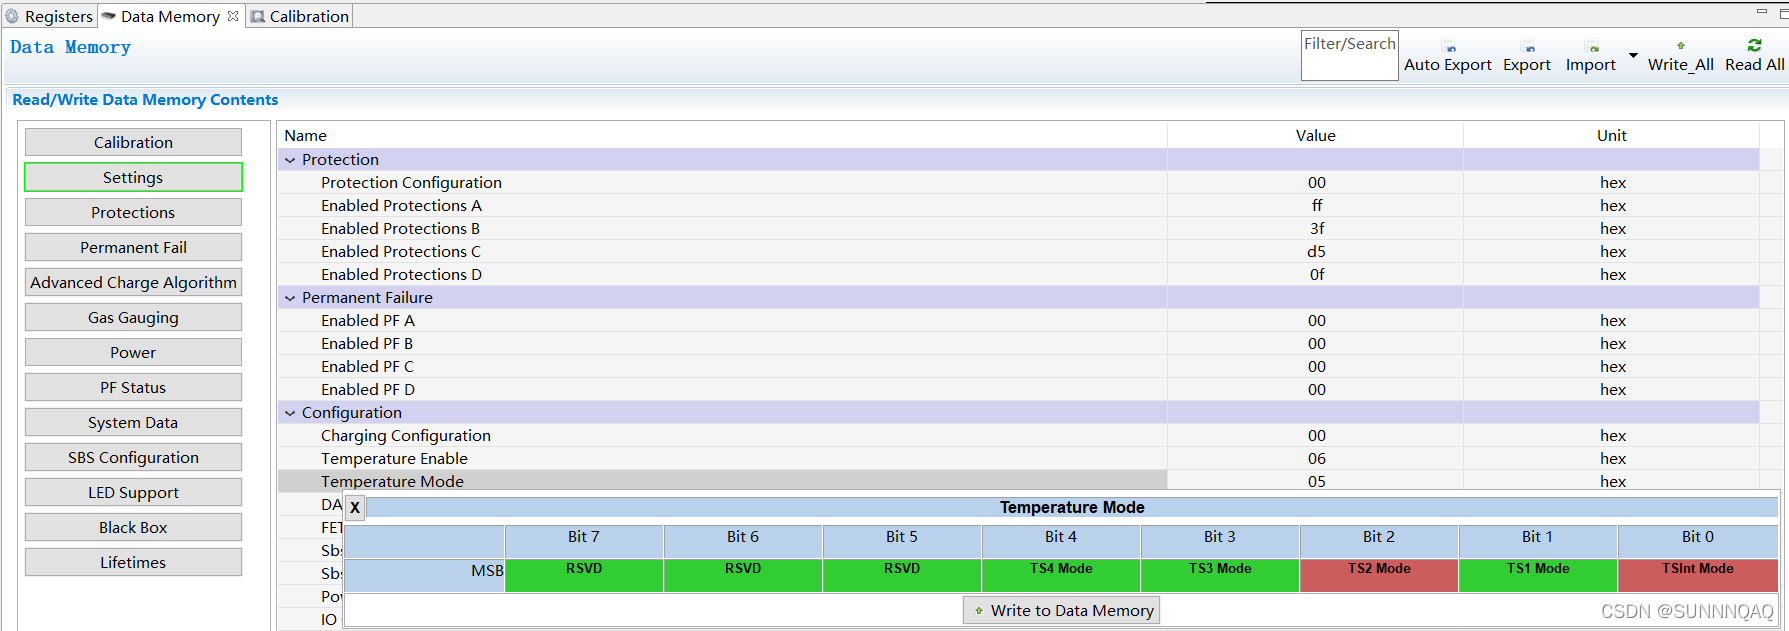
Task: Select Temperature Enable value 06
Action: (x=1317, y=459)
